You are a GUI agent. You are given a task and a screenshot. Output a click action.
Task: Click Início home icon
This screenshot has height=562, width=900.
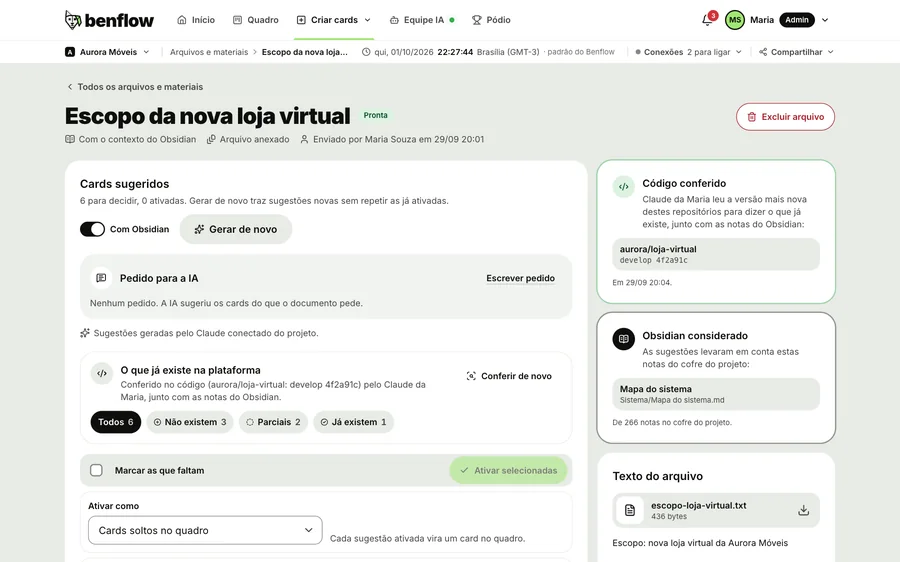pyautogui.click(x=181, y=20)
